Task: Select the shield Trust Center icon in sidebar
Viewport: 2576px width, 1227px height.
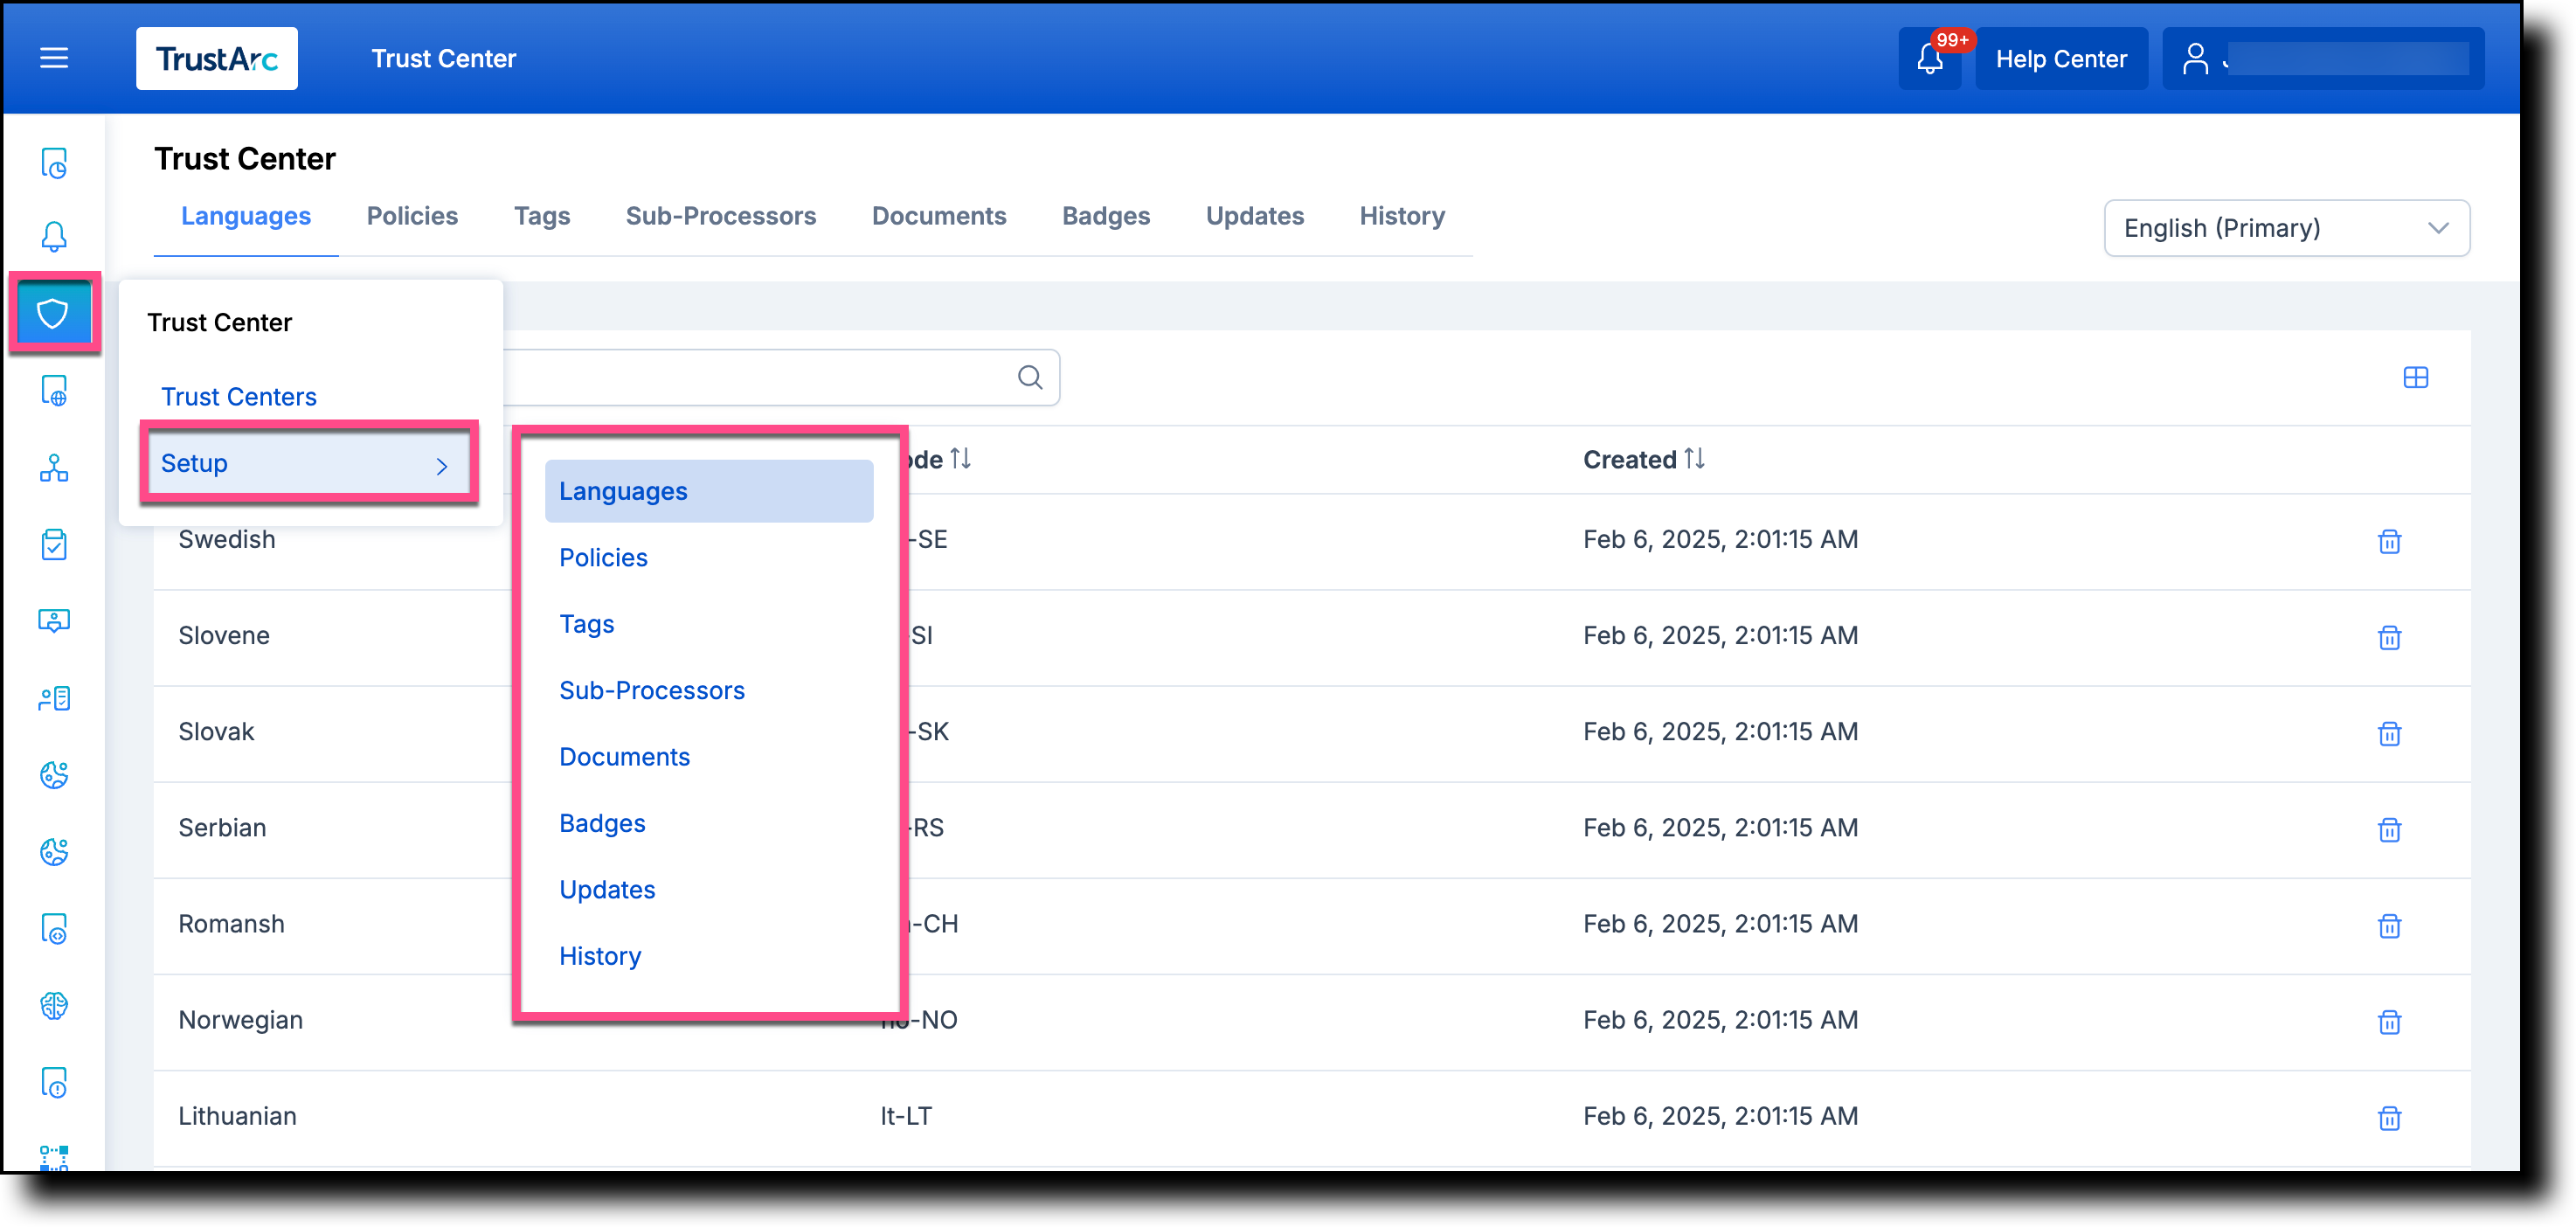Action: pos(54,312)
